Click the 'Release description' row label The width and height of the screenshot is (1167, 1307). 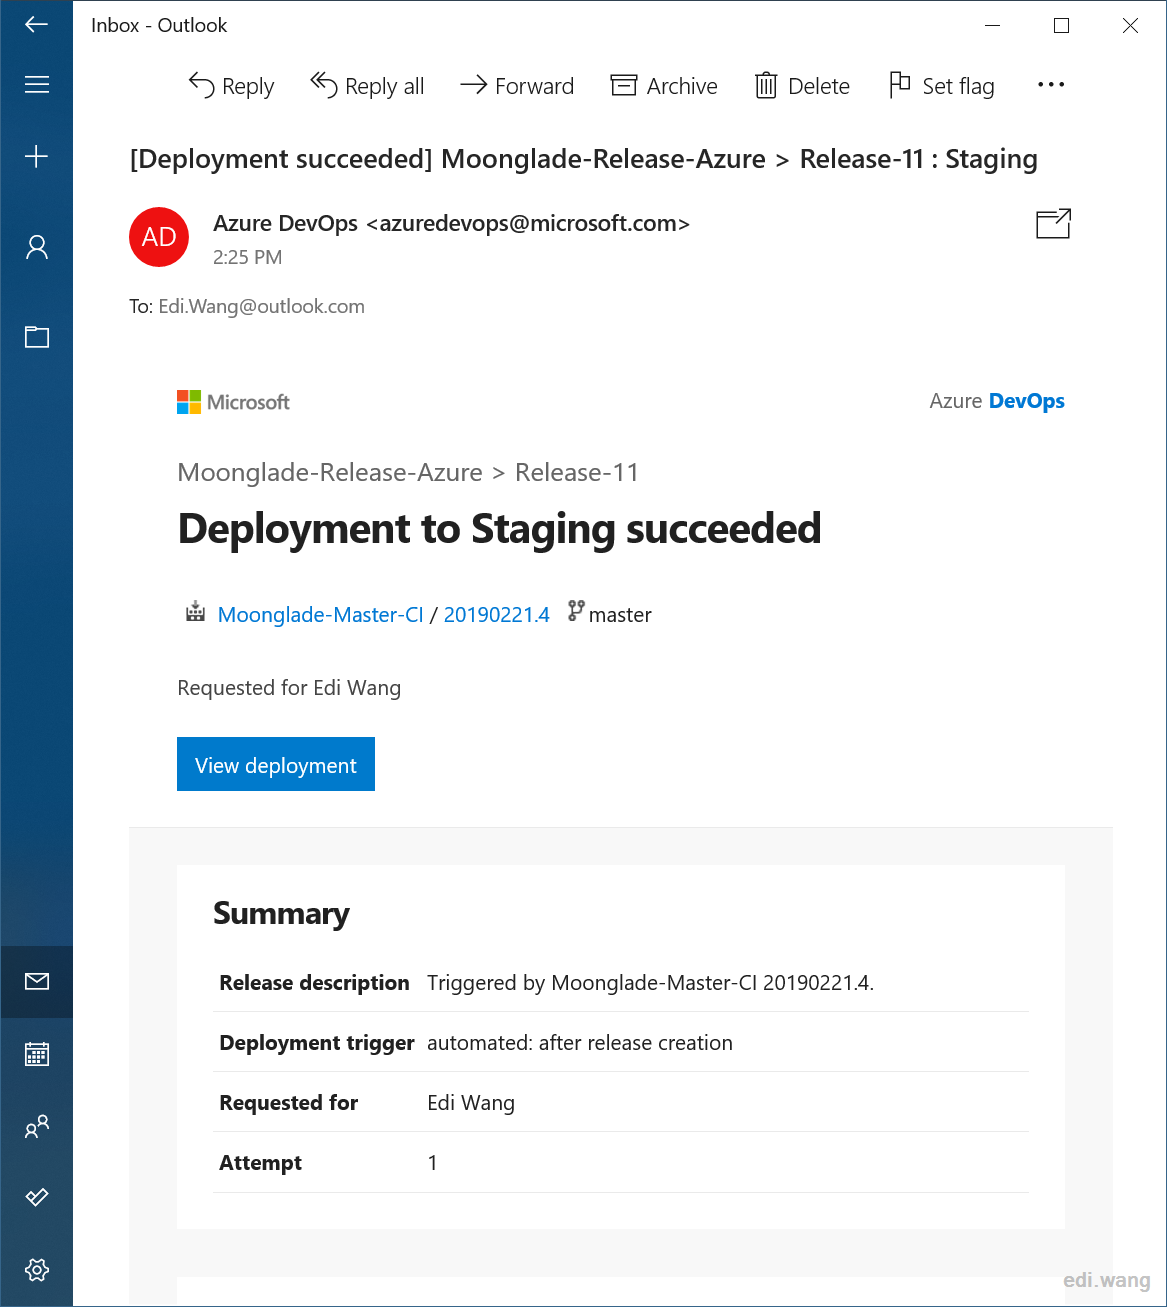[314, 983]
